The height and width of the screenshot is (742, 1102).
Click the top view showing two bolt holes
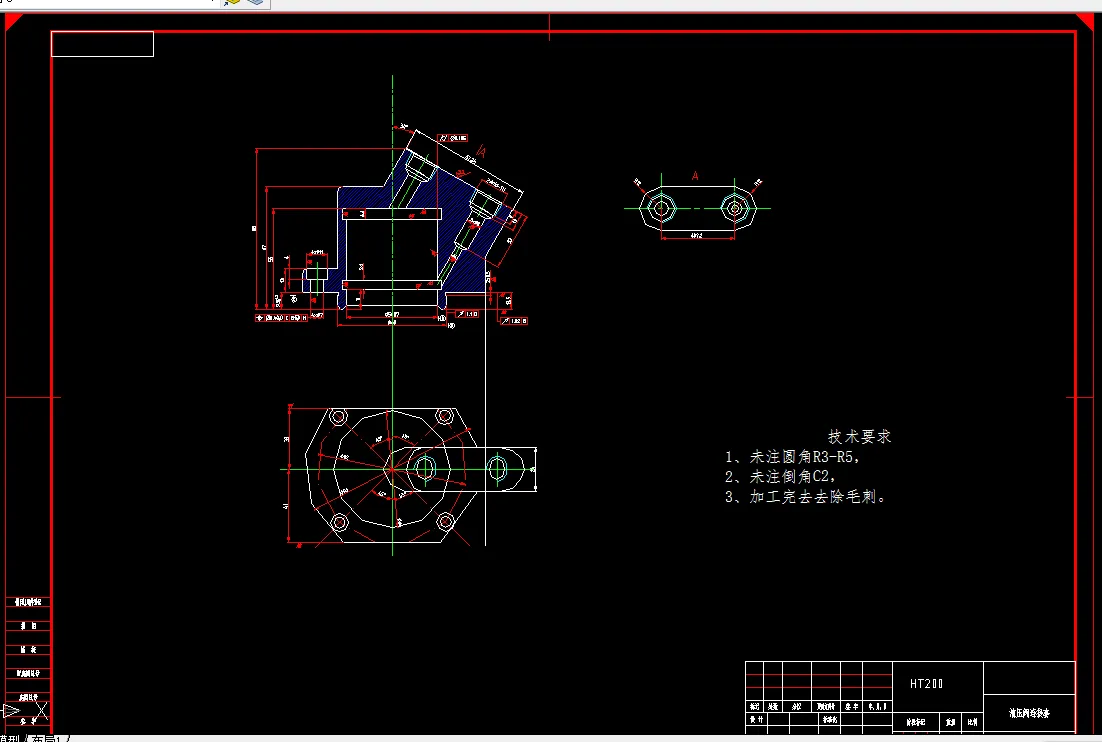click(x=697, y=208)
